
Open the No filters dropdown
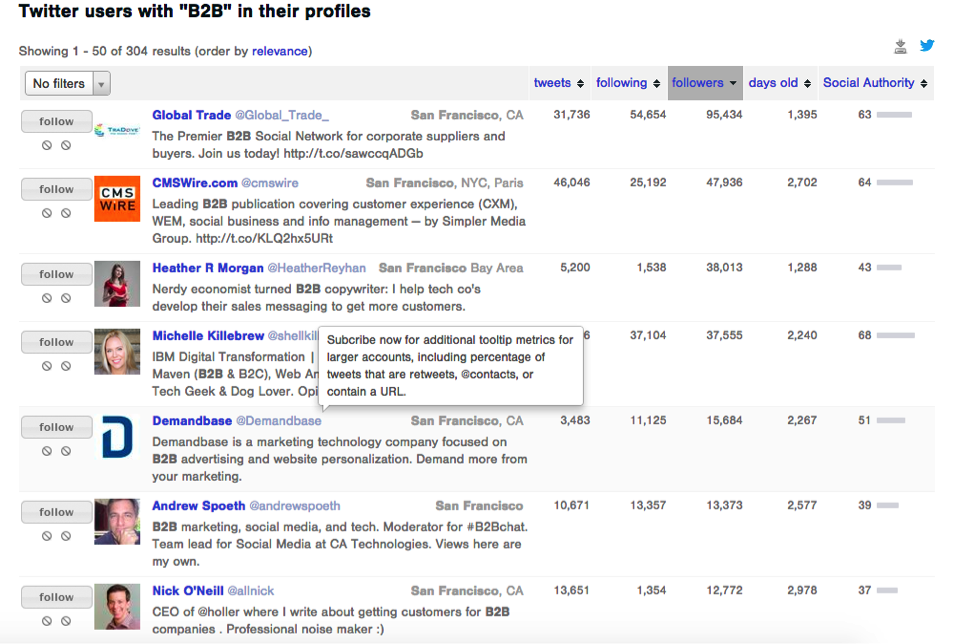(x=68, y=83)
